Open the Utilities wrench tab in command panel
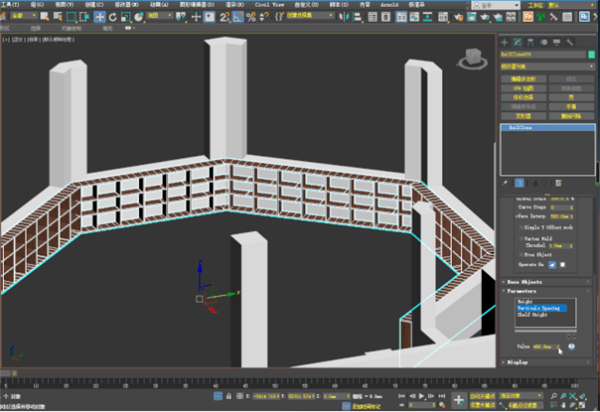 570,43
